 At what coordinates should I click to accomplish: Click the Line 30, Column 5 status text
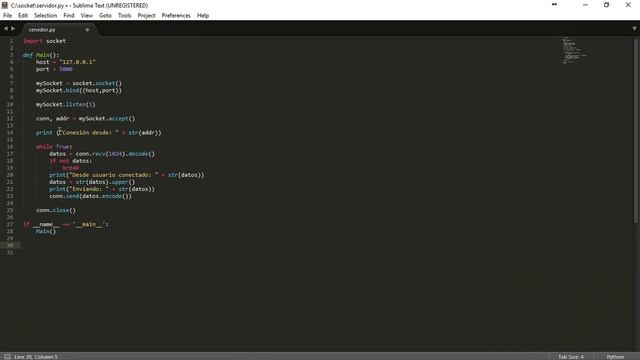click(36, 357)
